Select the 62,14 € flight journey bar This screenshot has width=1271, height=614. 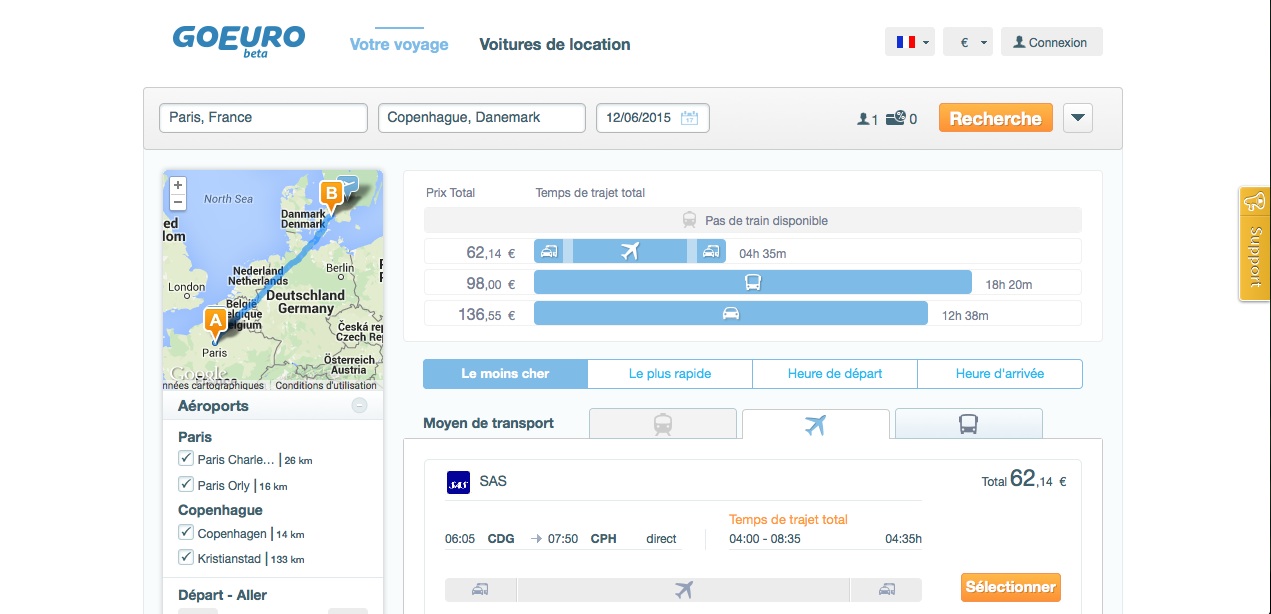629,251
